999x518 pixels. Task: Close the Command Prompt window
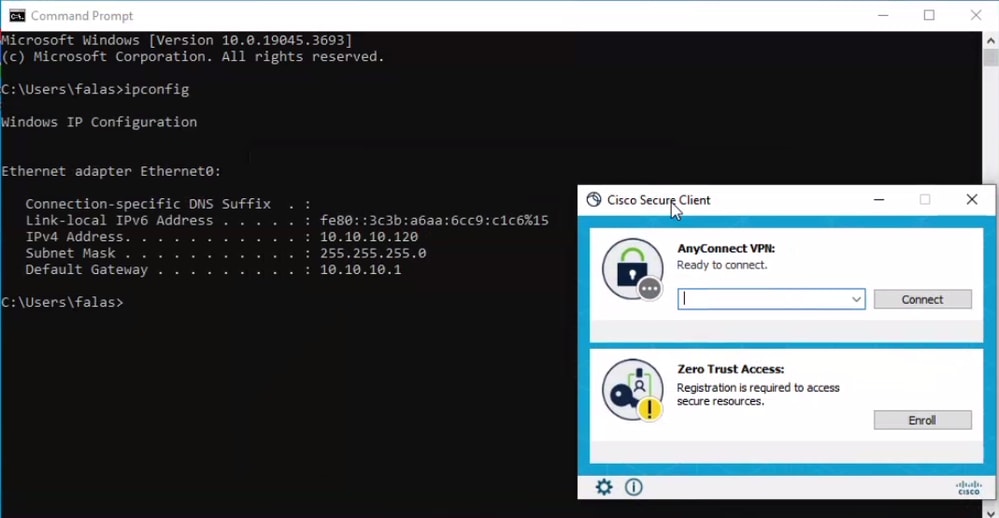[976, 15]
